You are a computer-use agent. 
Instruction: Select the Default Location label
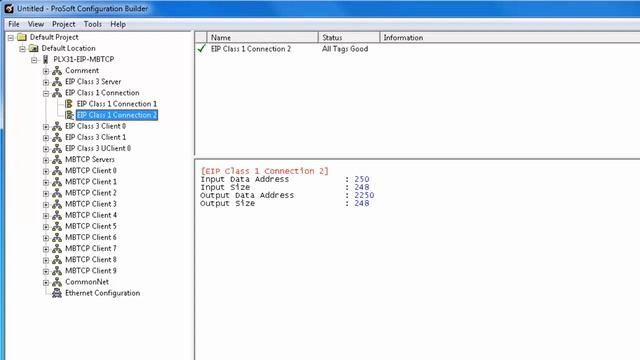pos(69,48)
